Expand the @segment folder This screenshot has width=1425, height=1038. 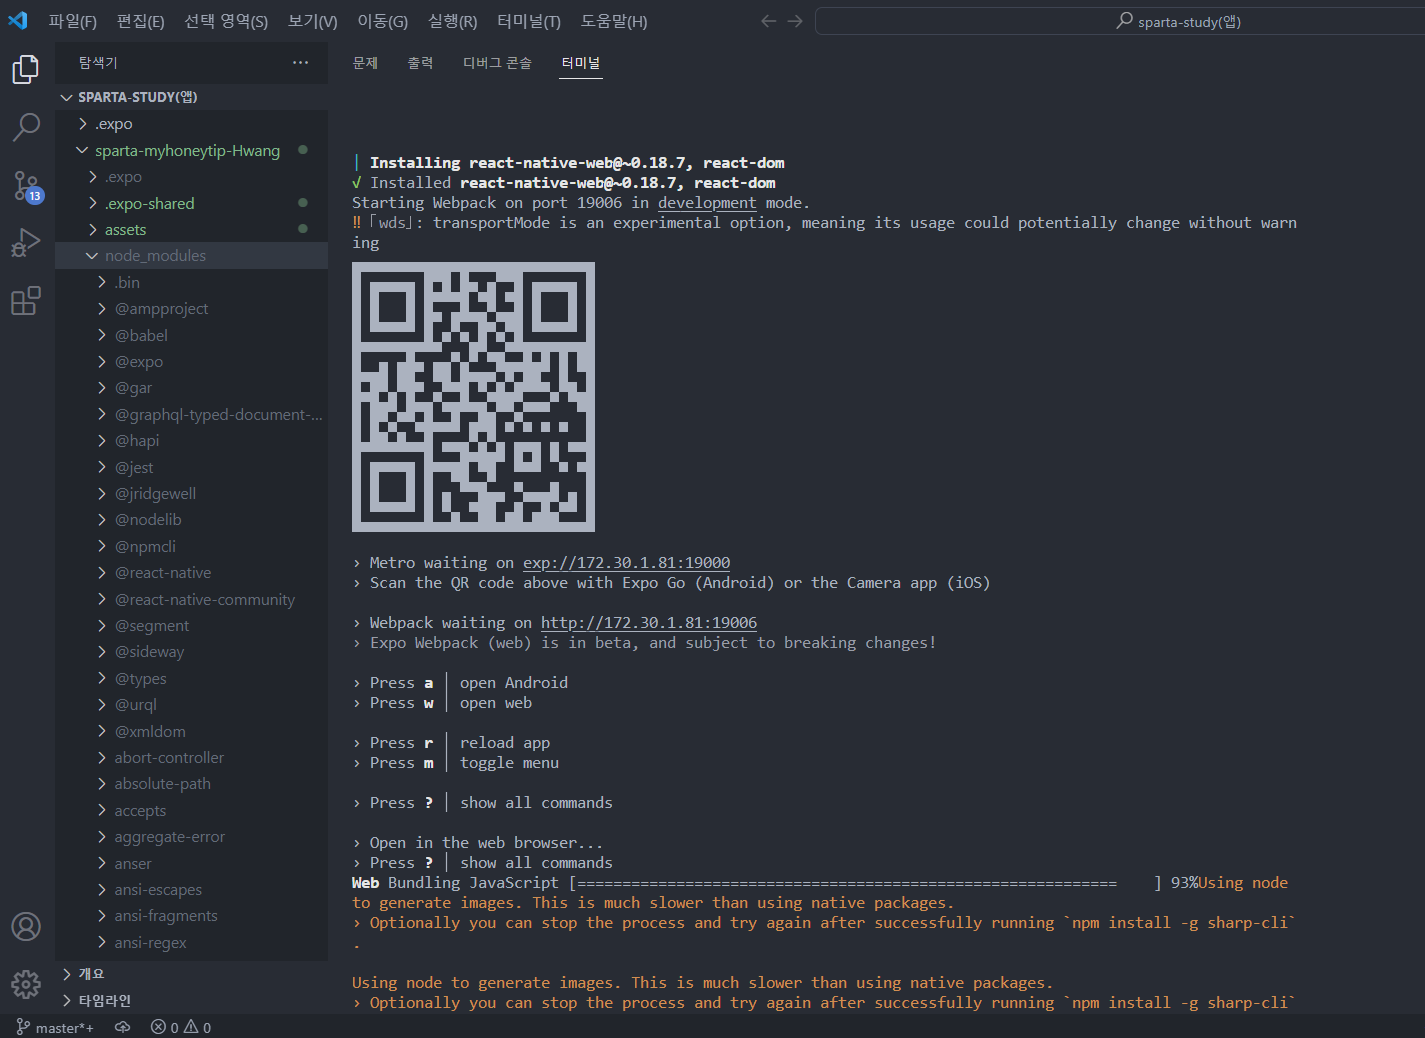[191, 625]
